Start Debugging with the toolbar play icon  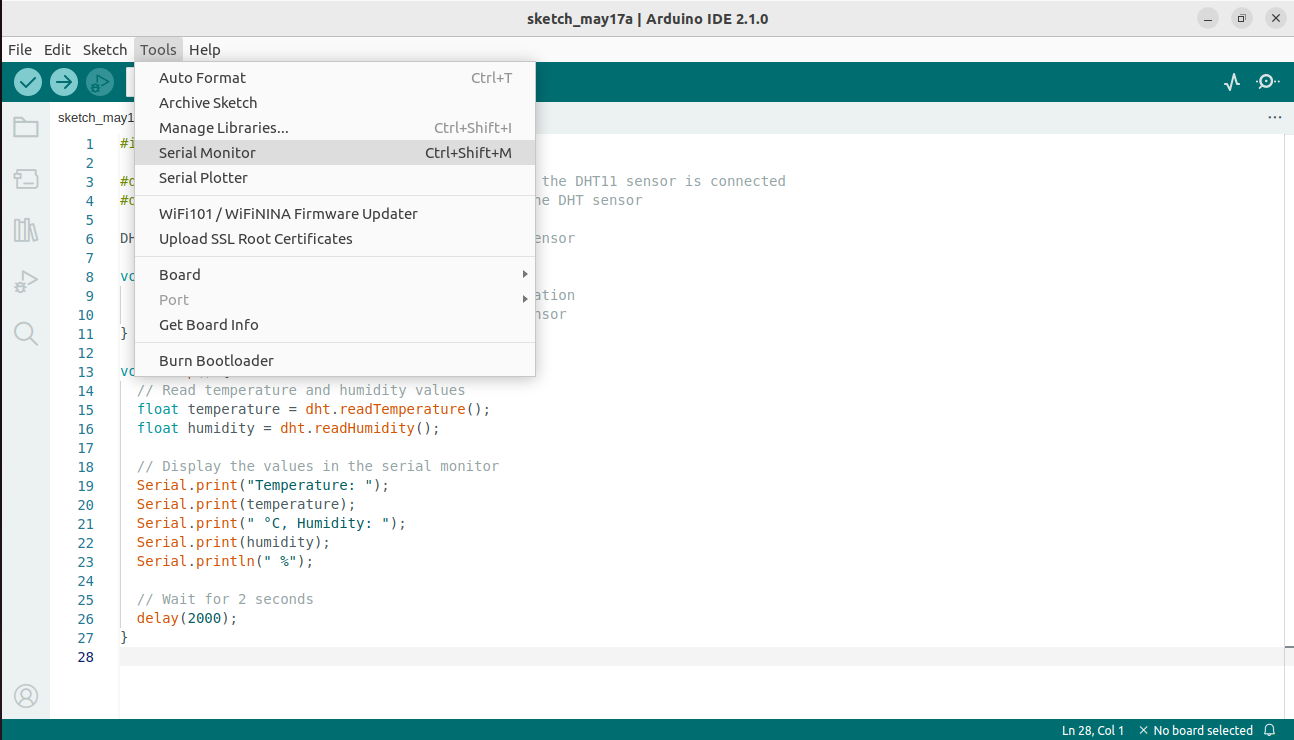pyautogui.click(x=100, y=82)
